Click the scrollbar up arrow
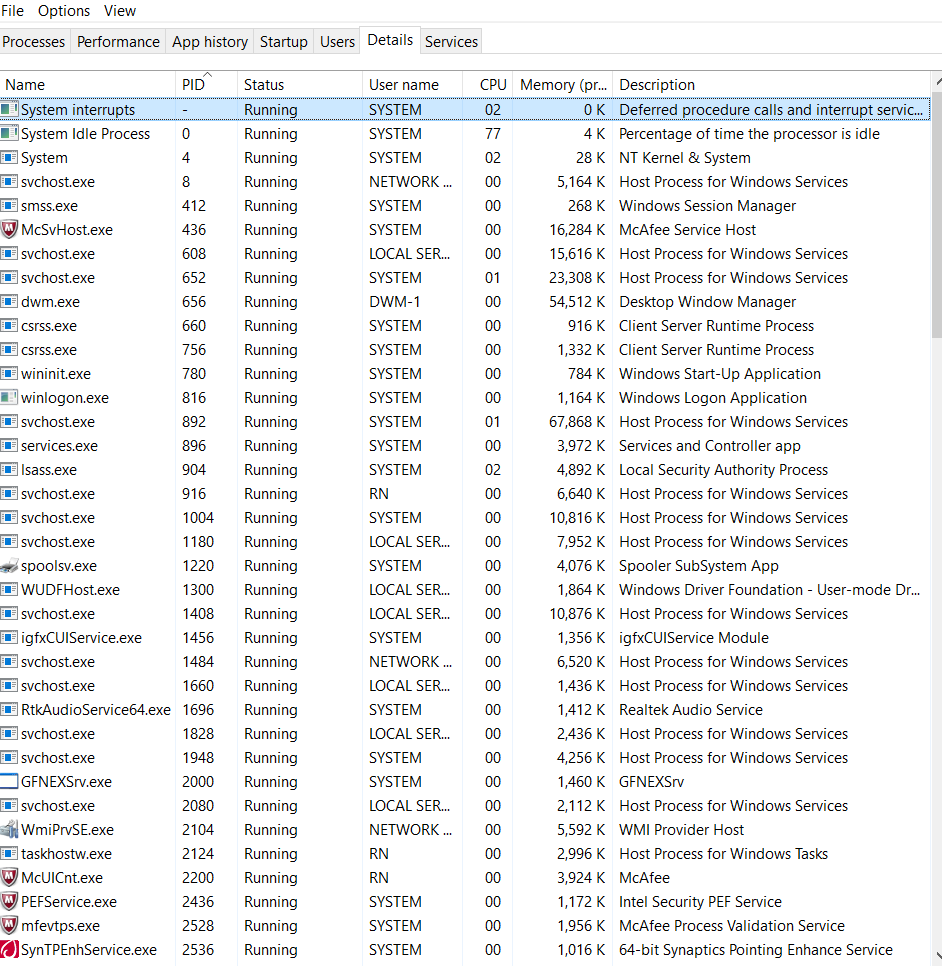This screenshot has width=942, height=966. click(937, 81)
